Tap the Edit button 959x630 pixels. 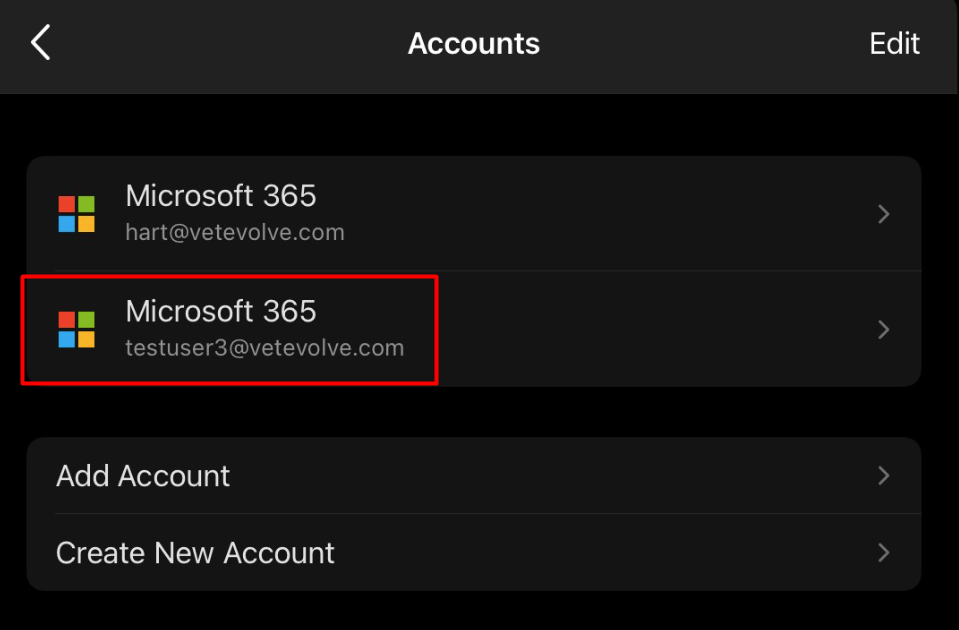pos(894,43)
